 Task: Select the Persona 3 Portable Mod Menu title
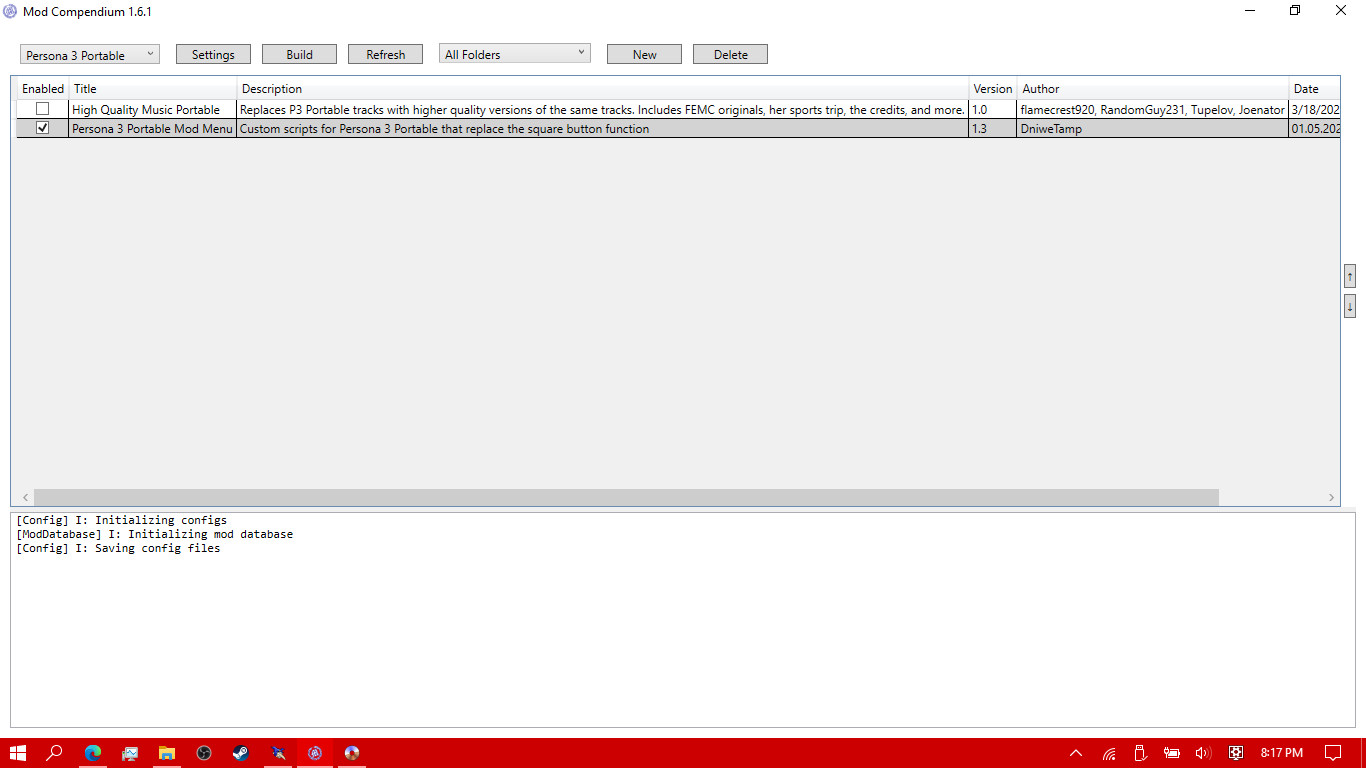[x=152, y=129]
